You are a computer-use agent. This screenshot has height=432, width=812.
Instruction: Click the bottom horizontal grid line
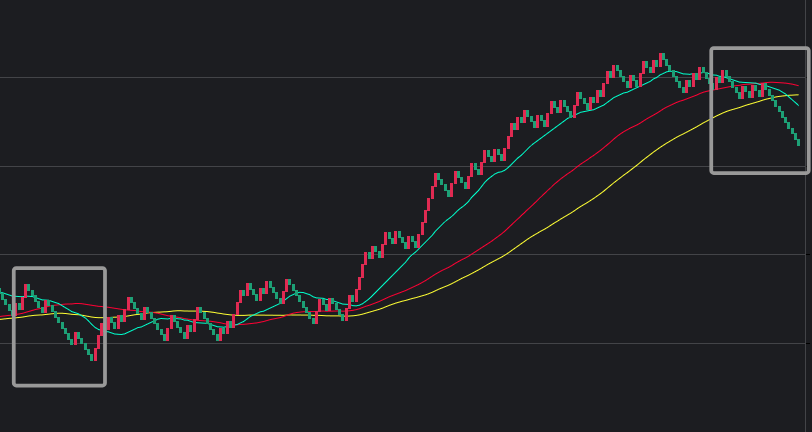point(400,343)
